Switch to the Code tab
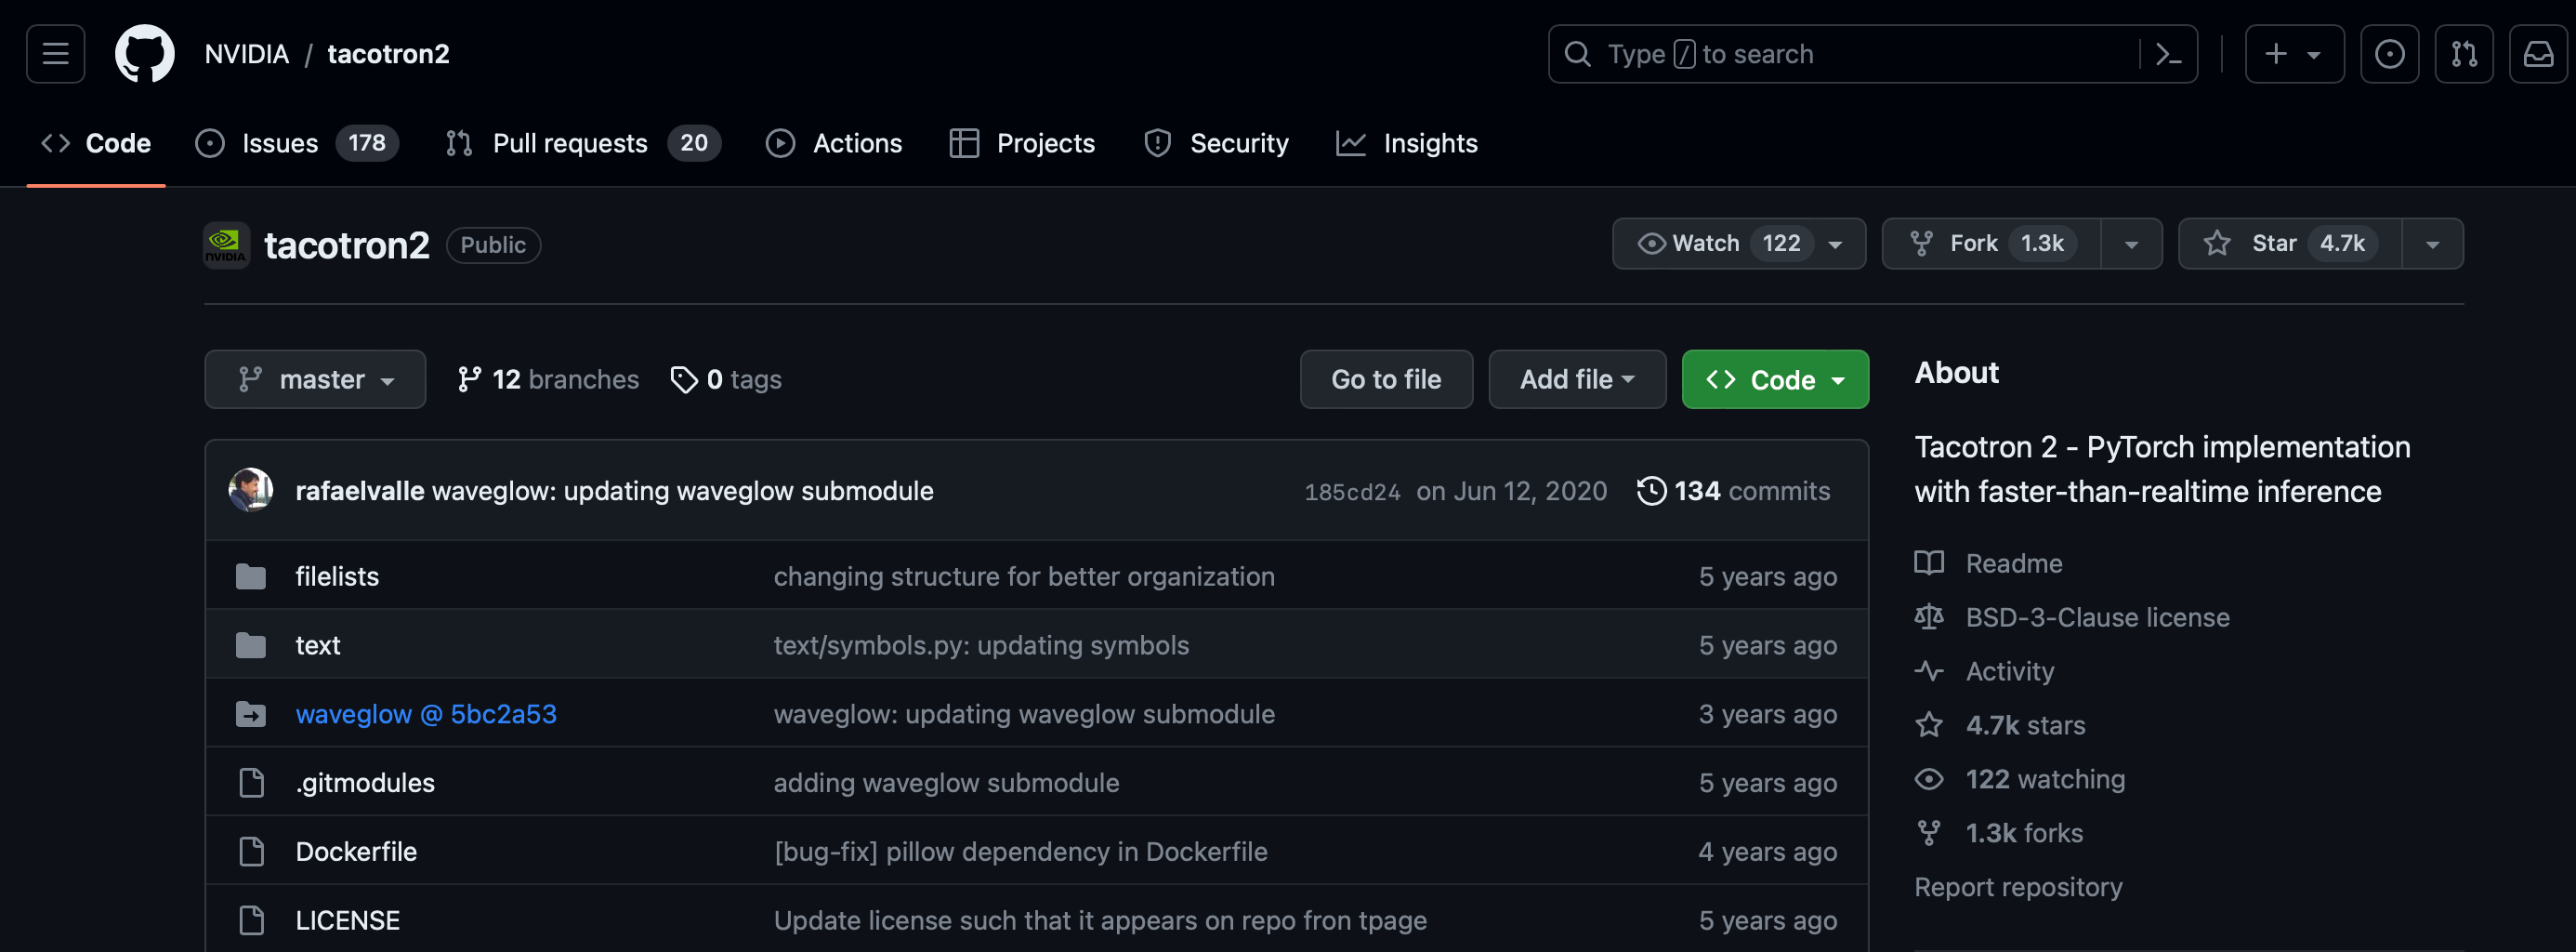The width and height of the screenshot is (2576, 952). [x=96, y=144]
